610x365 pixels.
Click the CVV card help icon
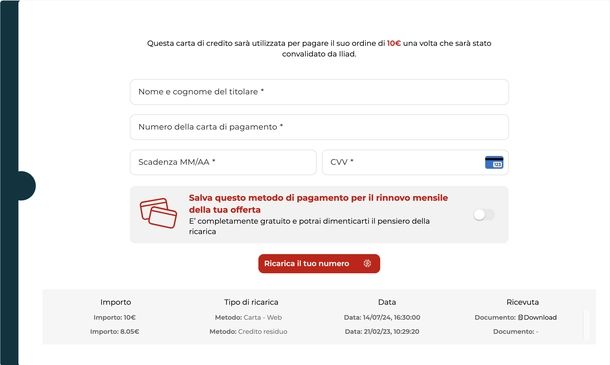click(x=494, y=162)
